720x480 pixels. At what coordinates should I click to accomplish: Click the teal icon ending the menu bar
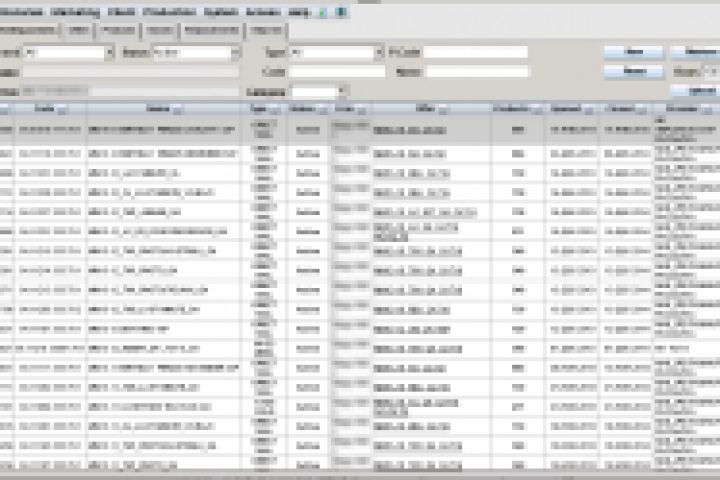(341, 12)
